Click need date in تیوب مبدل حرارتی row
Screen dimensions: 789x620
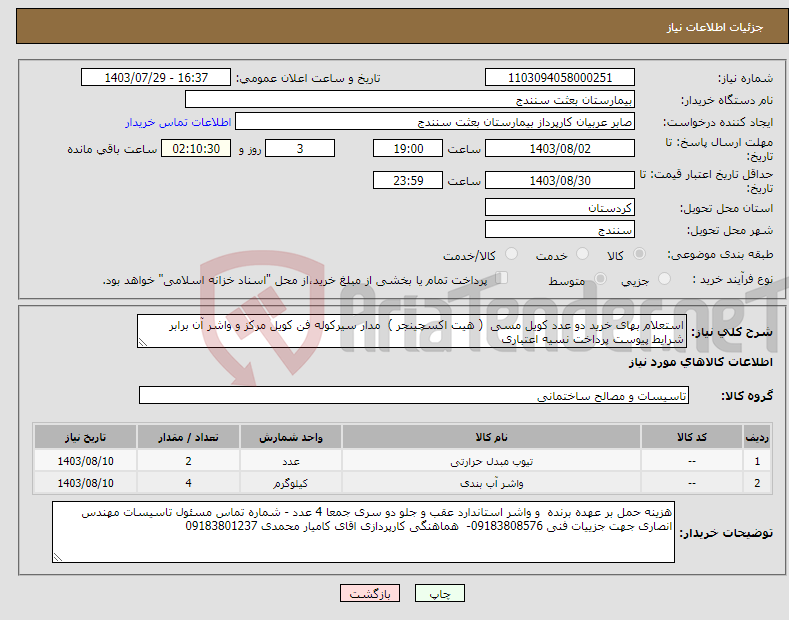point(86,461)
